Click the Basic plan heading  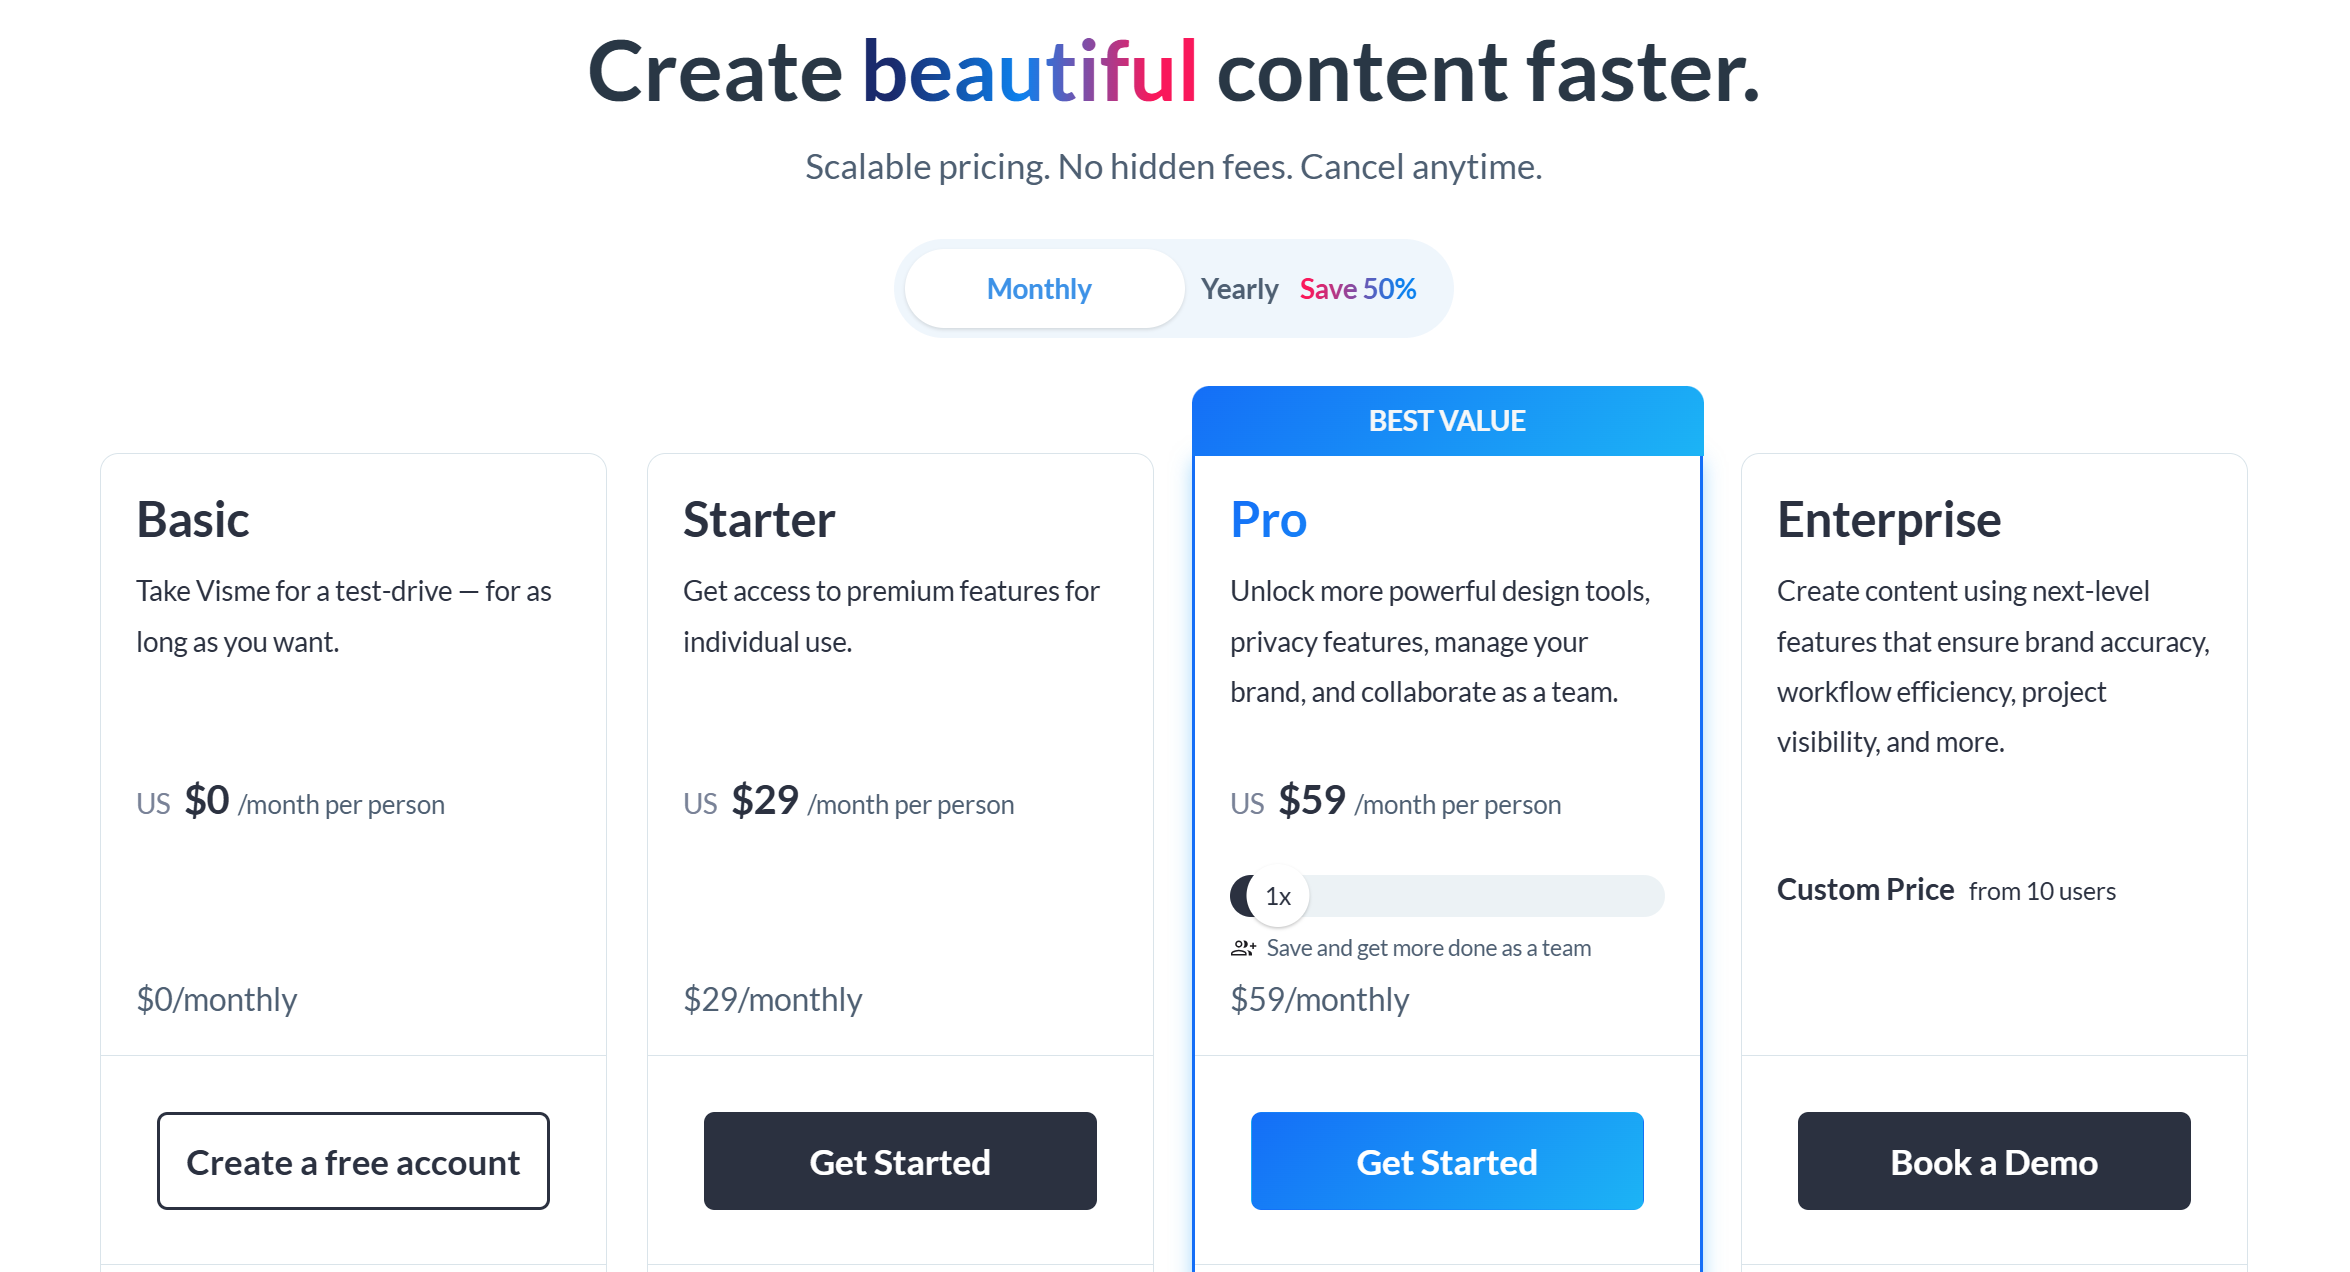click(x=192, y=519)
